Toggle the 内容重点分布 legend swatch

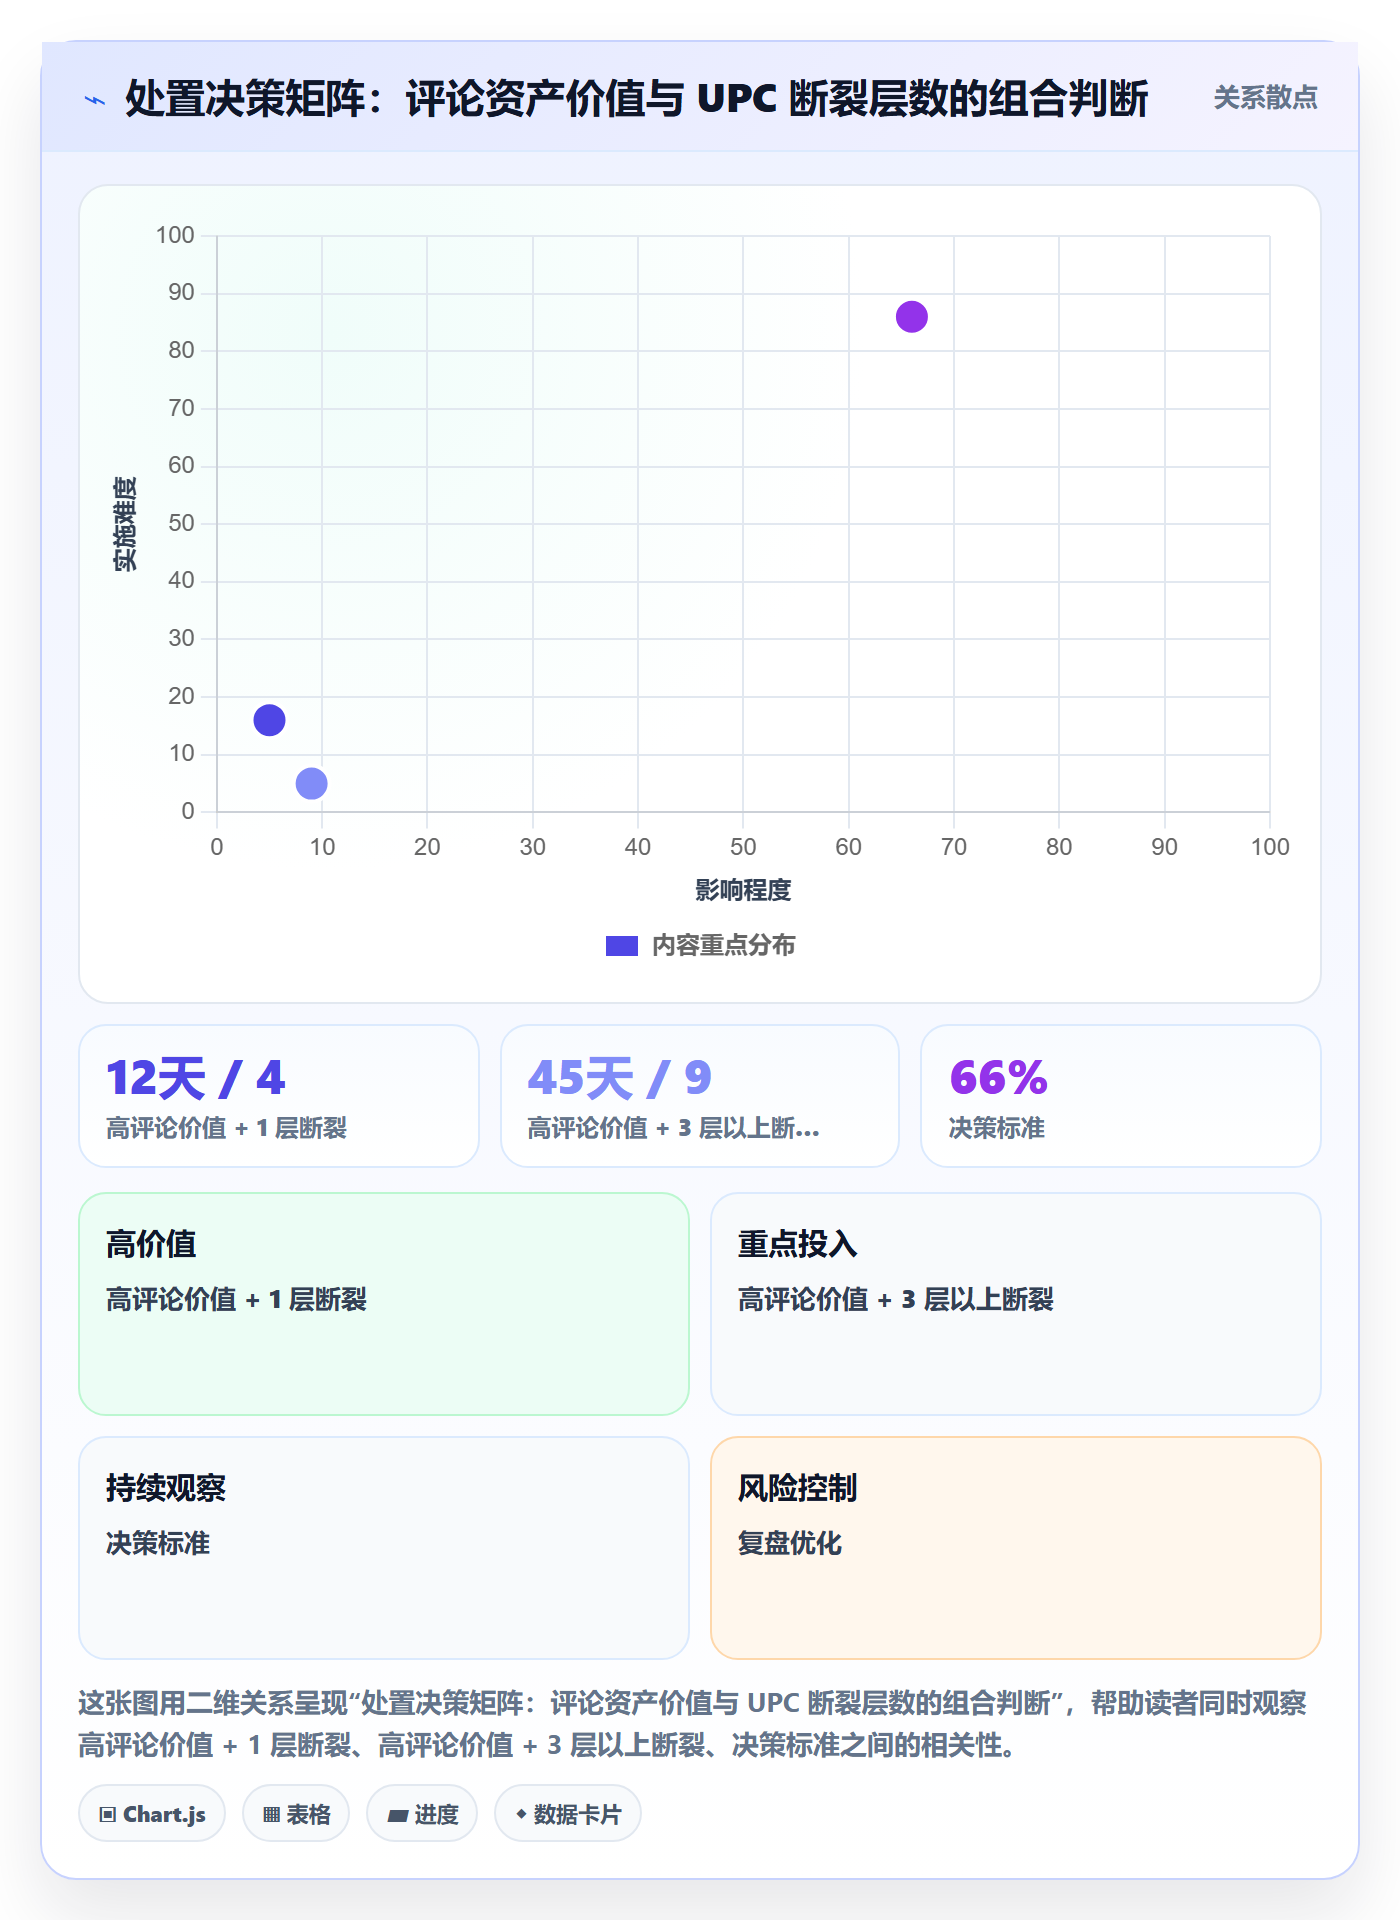621,946
